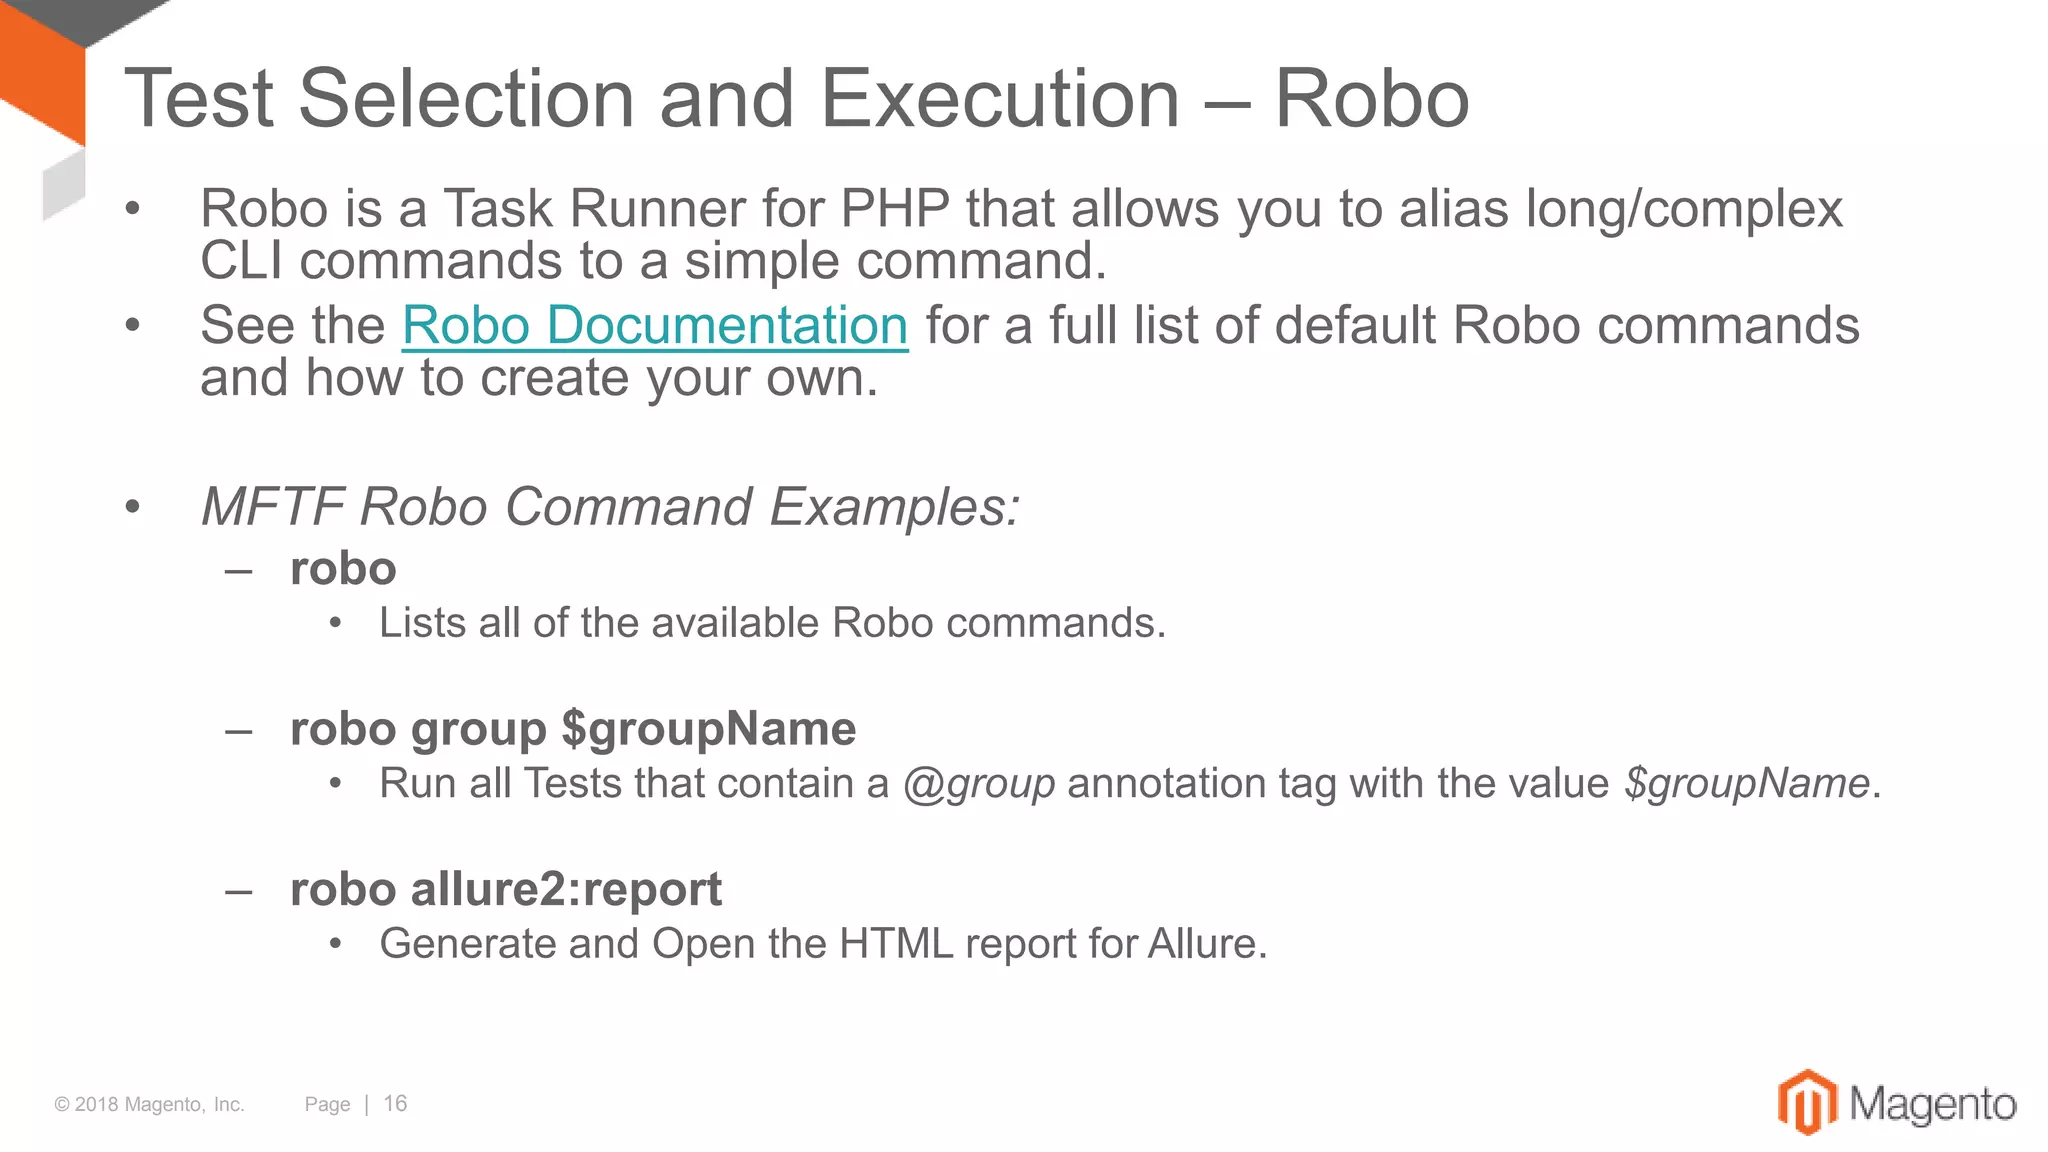2048x1152 pixels.
Task: Click the orange Magento hexagon logo icon
Action: (1806, 1102)
